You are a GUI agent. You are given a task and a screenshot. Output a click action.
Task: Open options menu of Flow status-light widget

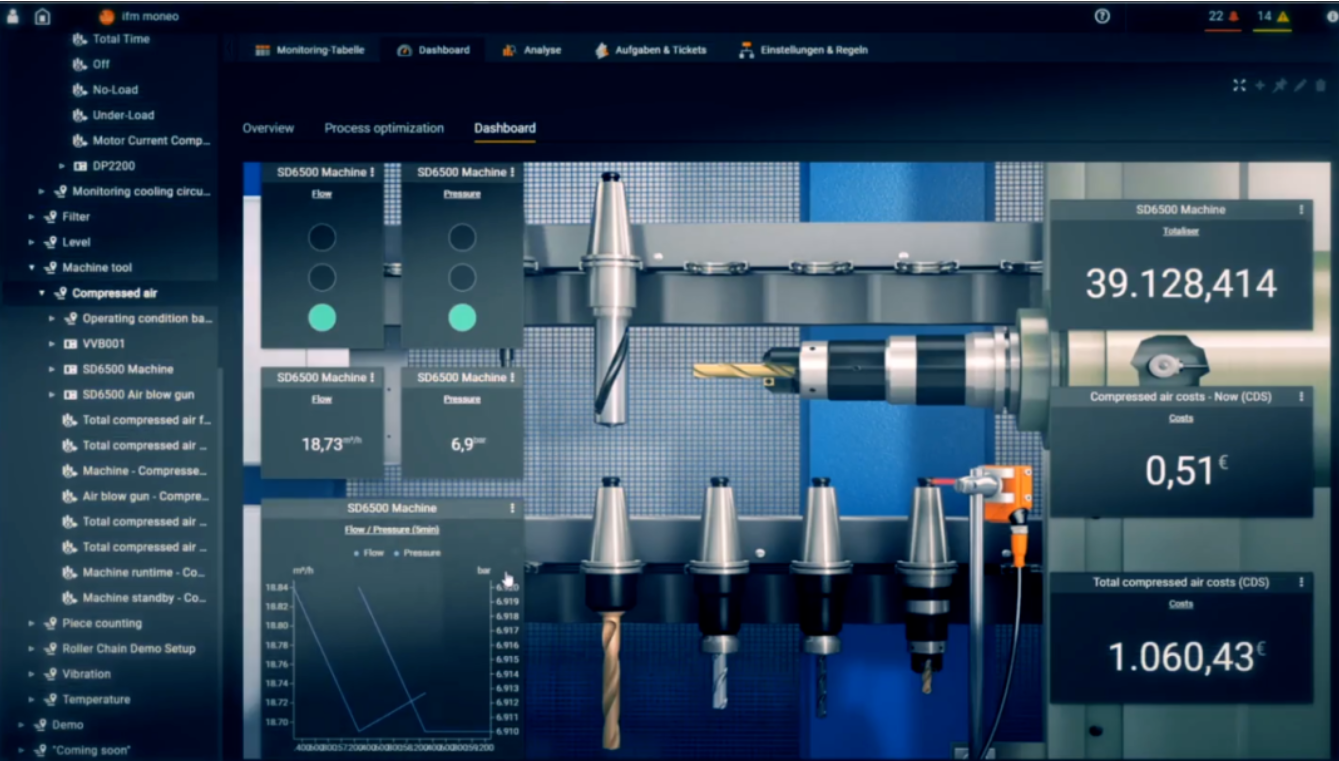pyautogui.click(x=372, y=173)
